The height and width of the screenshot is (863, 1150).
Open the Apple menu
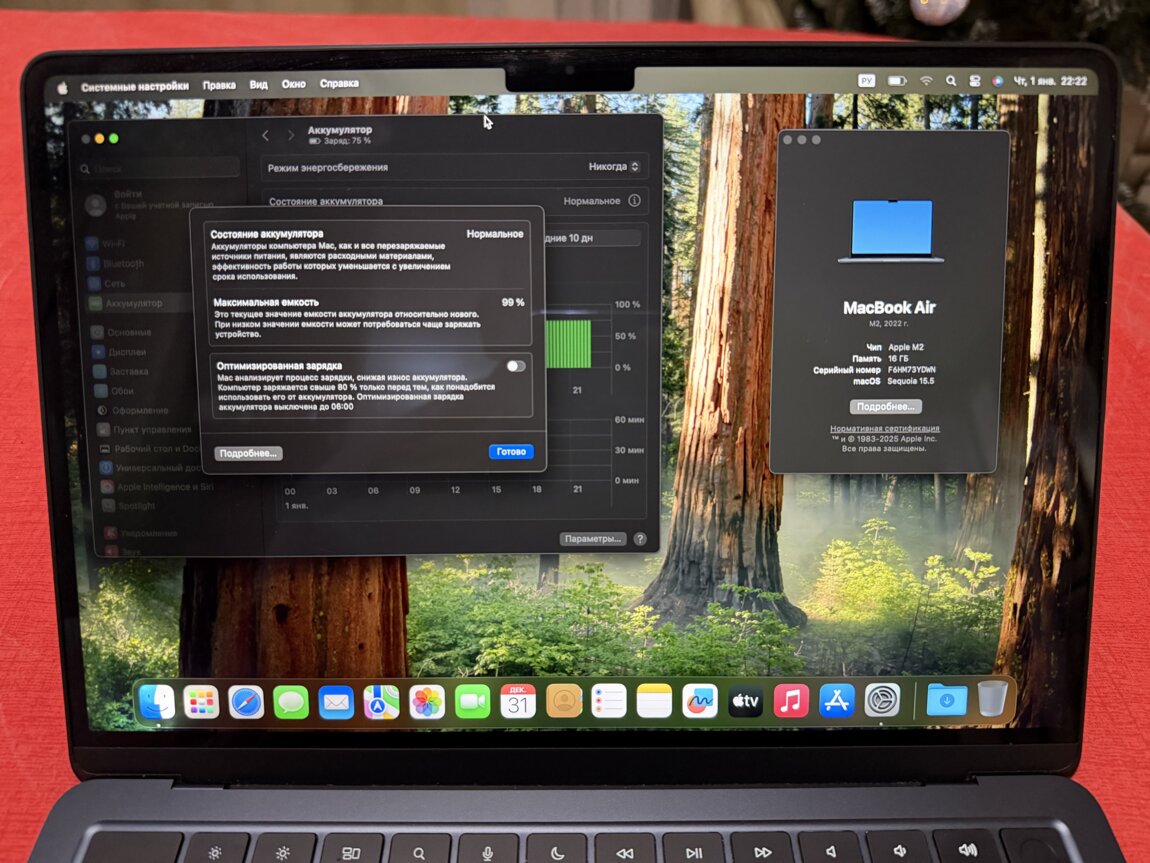click(x=62, y=87)
